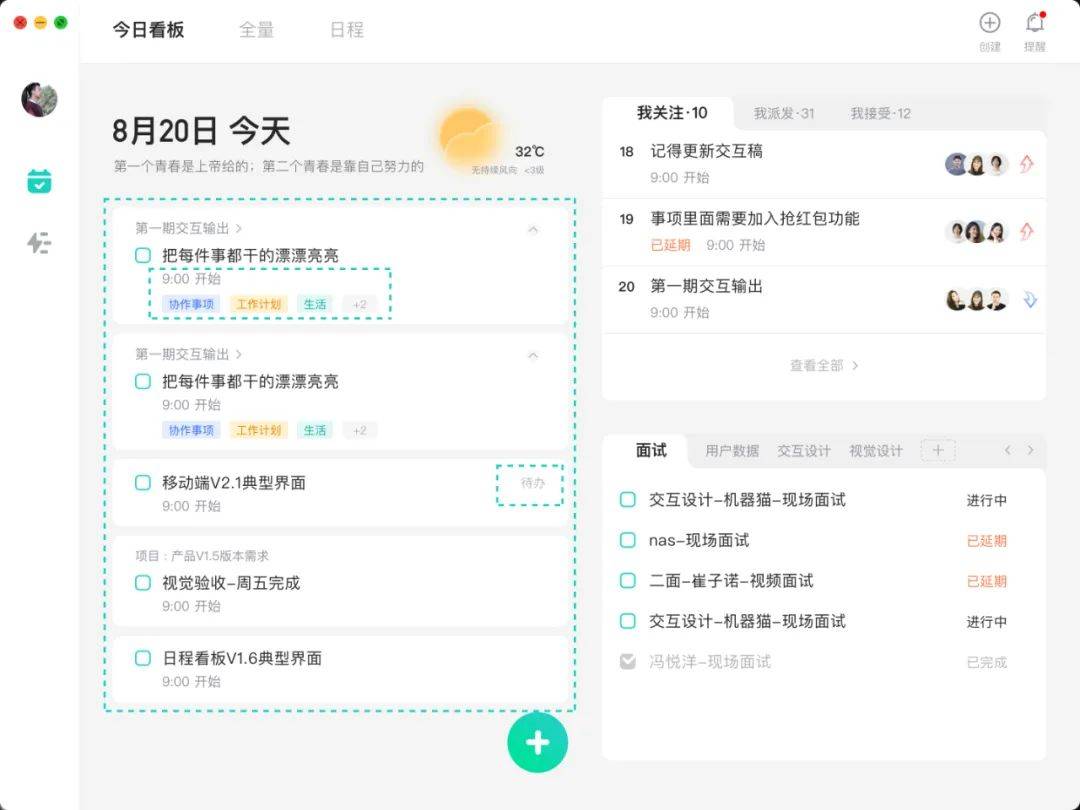Click 已延期 status on nas-现场面试

tap(986, 541)
